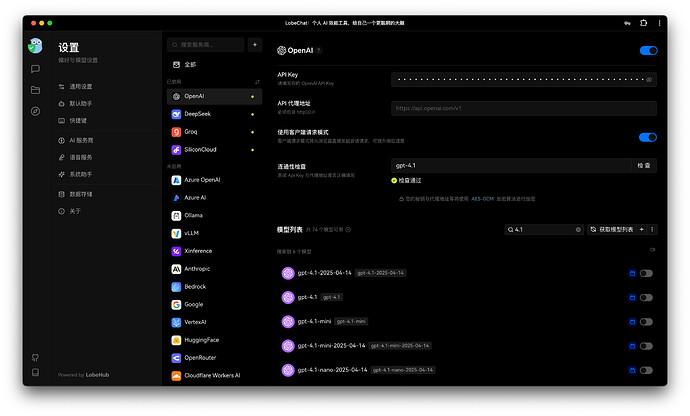Click the feedback icon at sidebar bottom
The height and width of the screenshot is (416, 690).
pos(36,357)
